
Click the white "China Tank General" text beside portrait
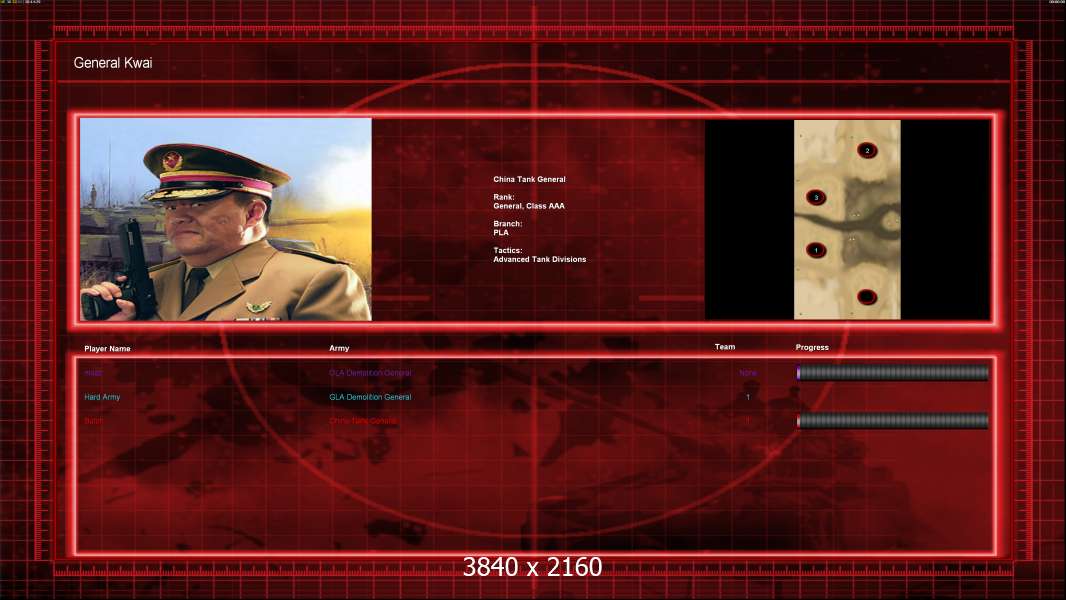point(529,179)
